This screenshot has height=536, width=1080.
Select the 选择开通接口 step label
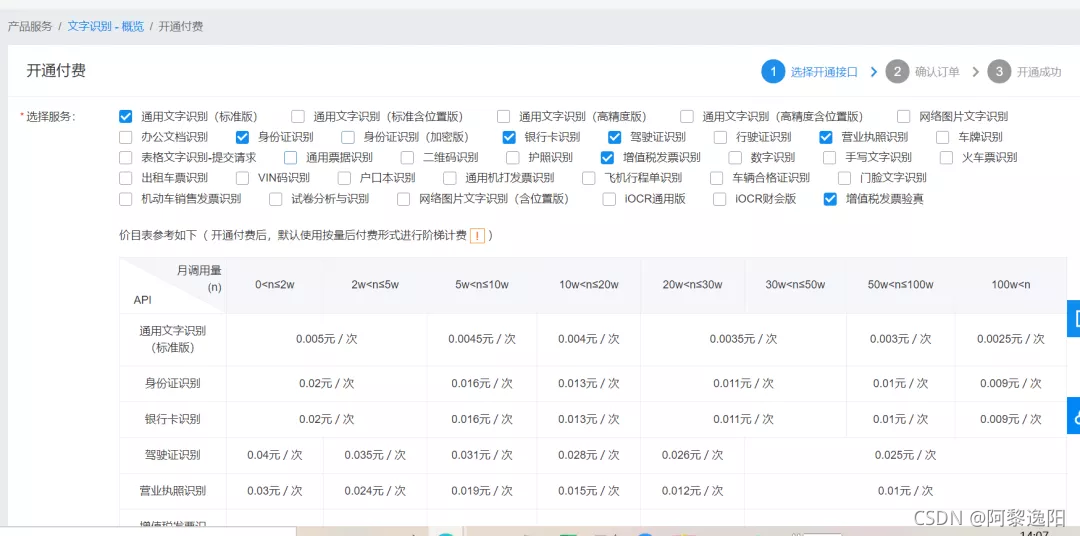tap(824, 72)
